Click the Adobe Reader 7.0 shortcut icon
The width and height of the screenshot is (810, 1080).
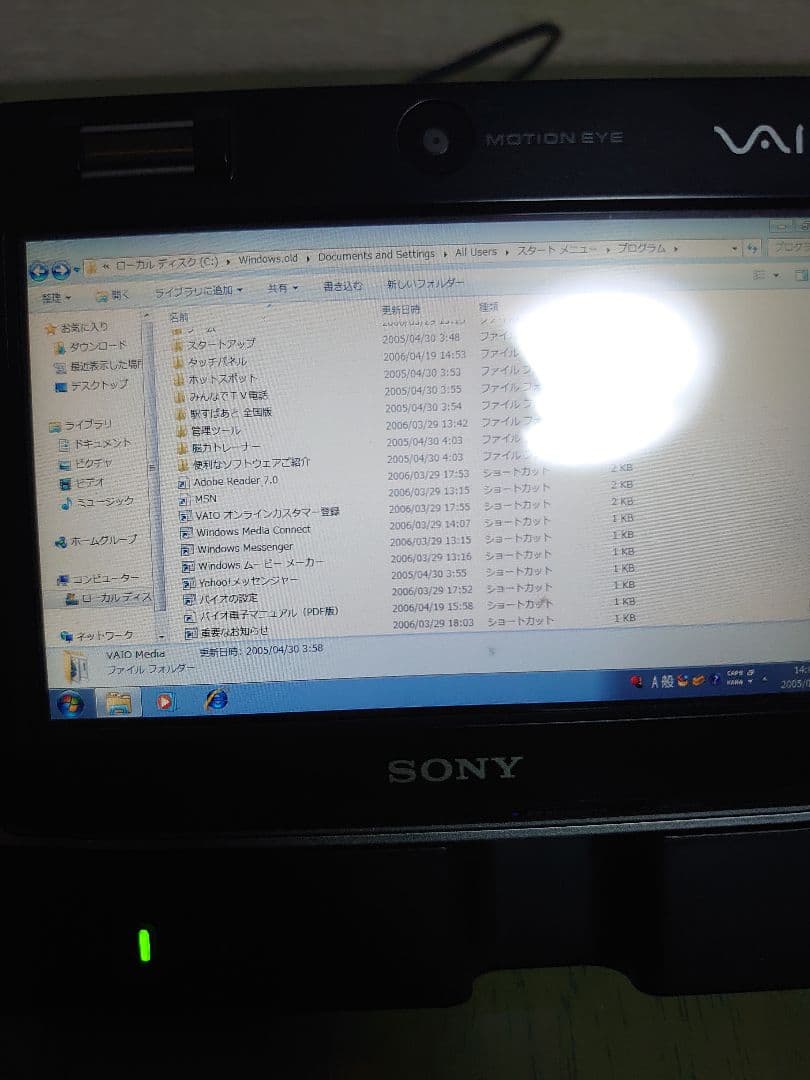point(183,483)
